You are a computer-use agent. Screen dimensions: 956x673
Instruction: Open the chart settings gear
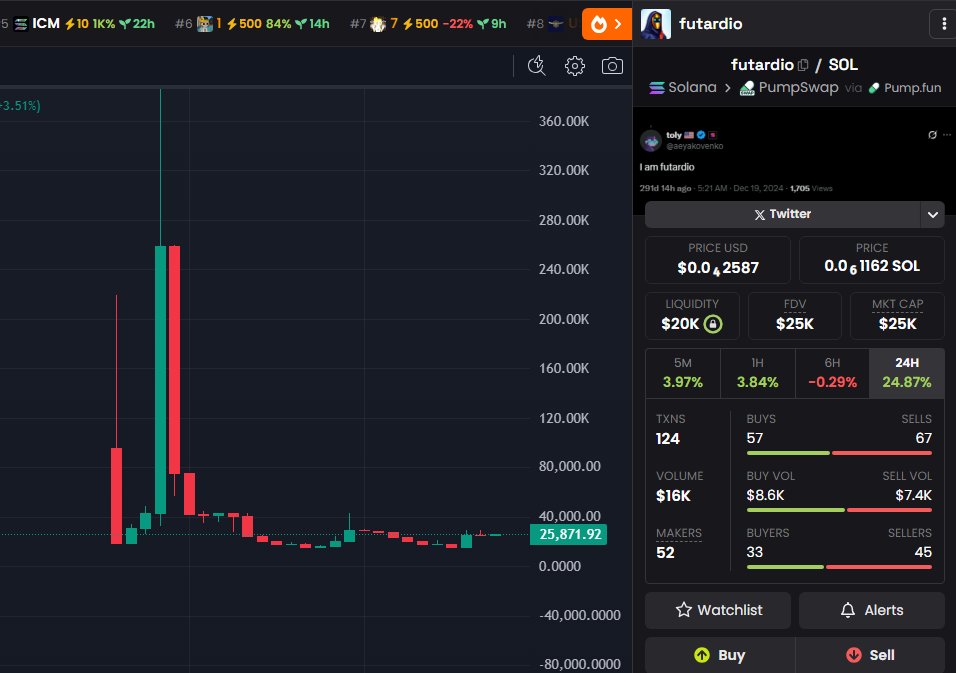(574, 66)
